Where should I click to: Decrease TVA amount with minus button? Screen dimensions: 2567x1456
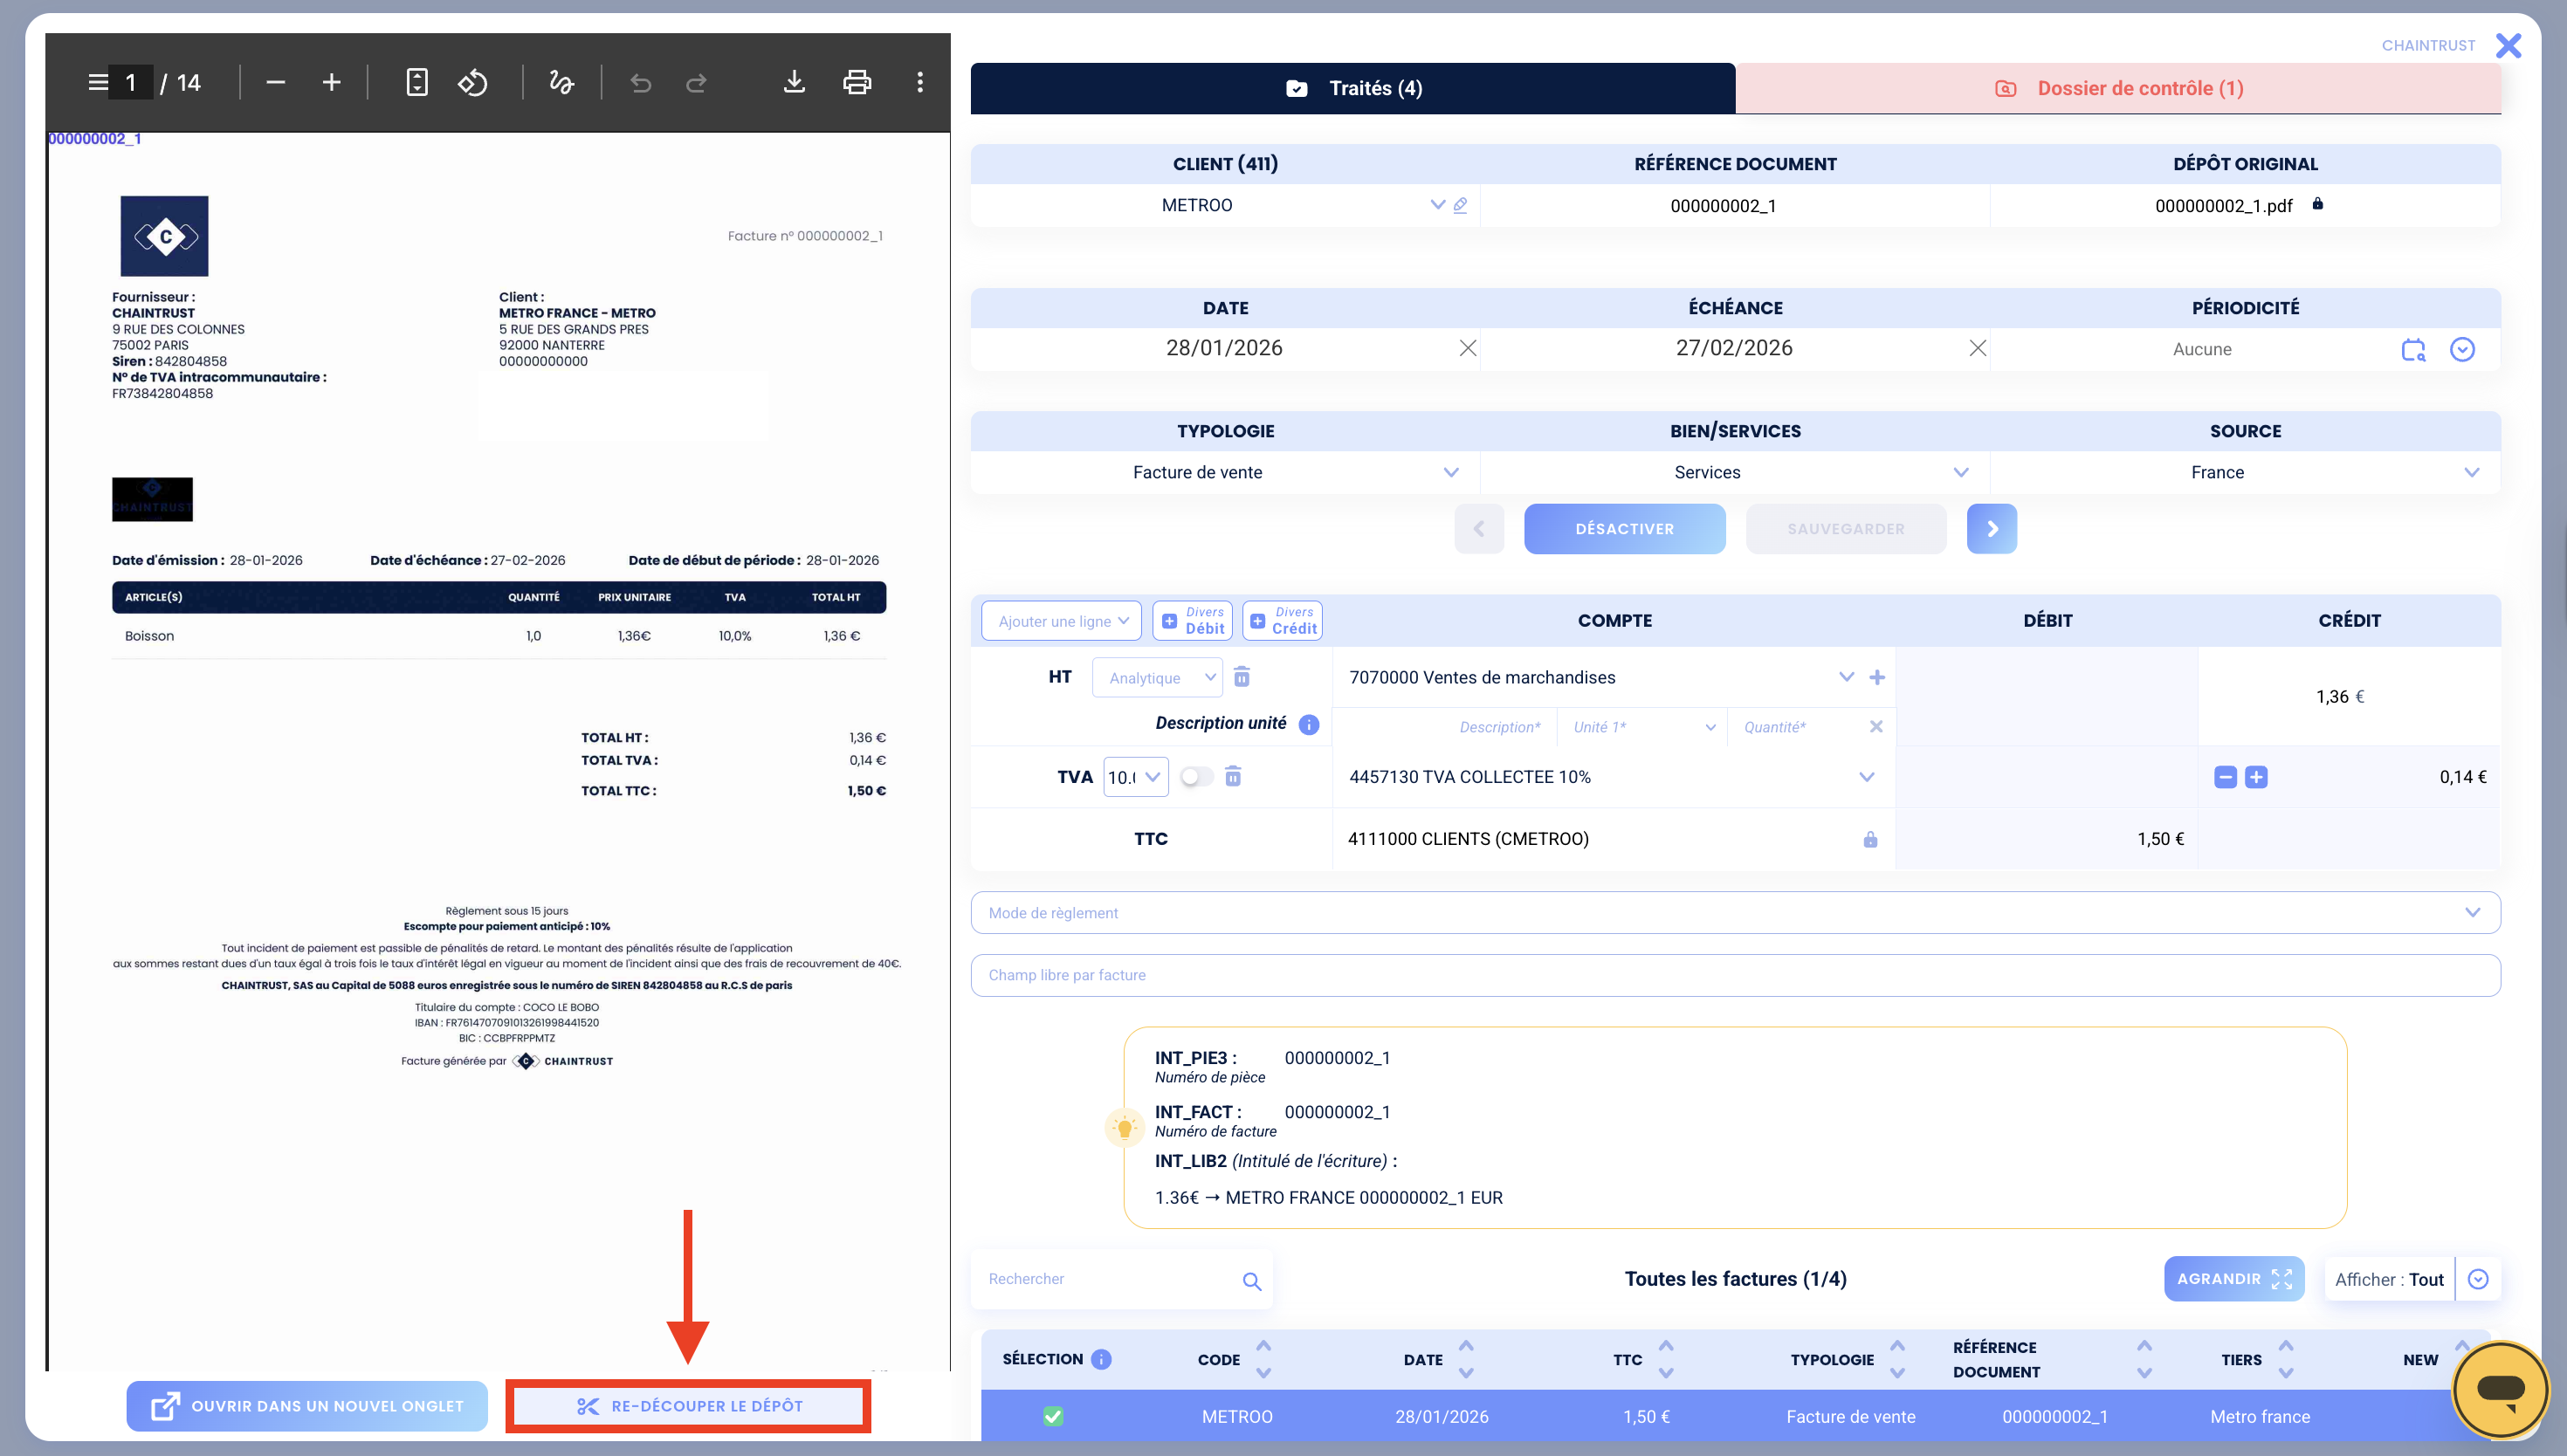tap(2225, 777)
